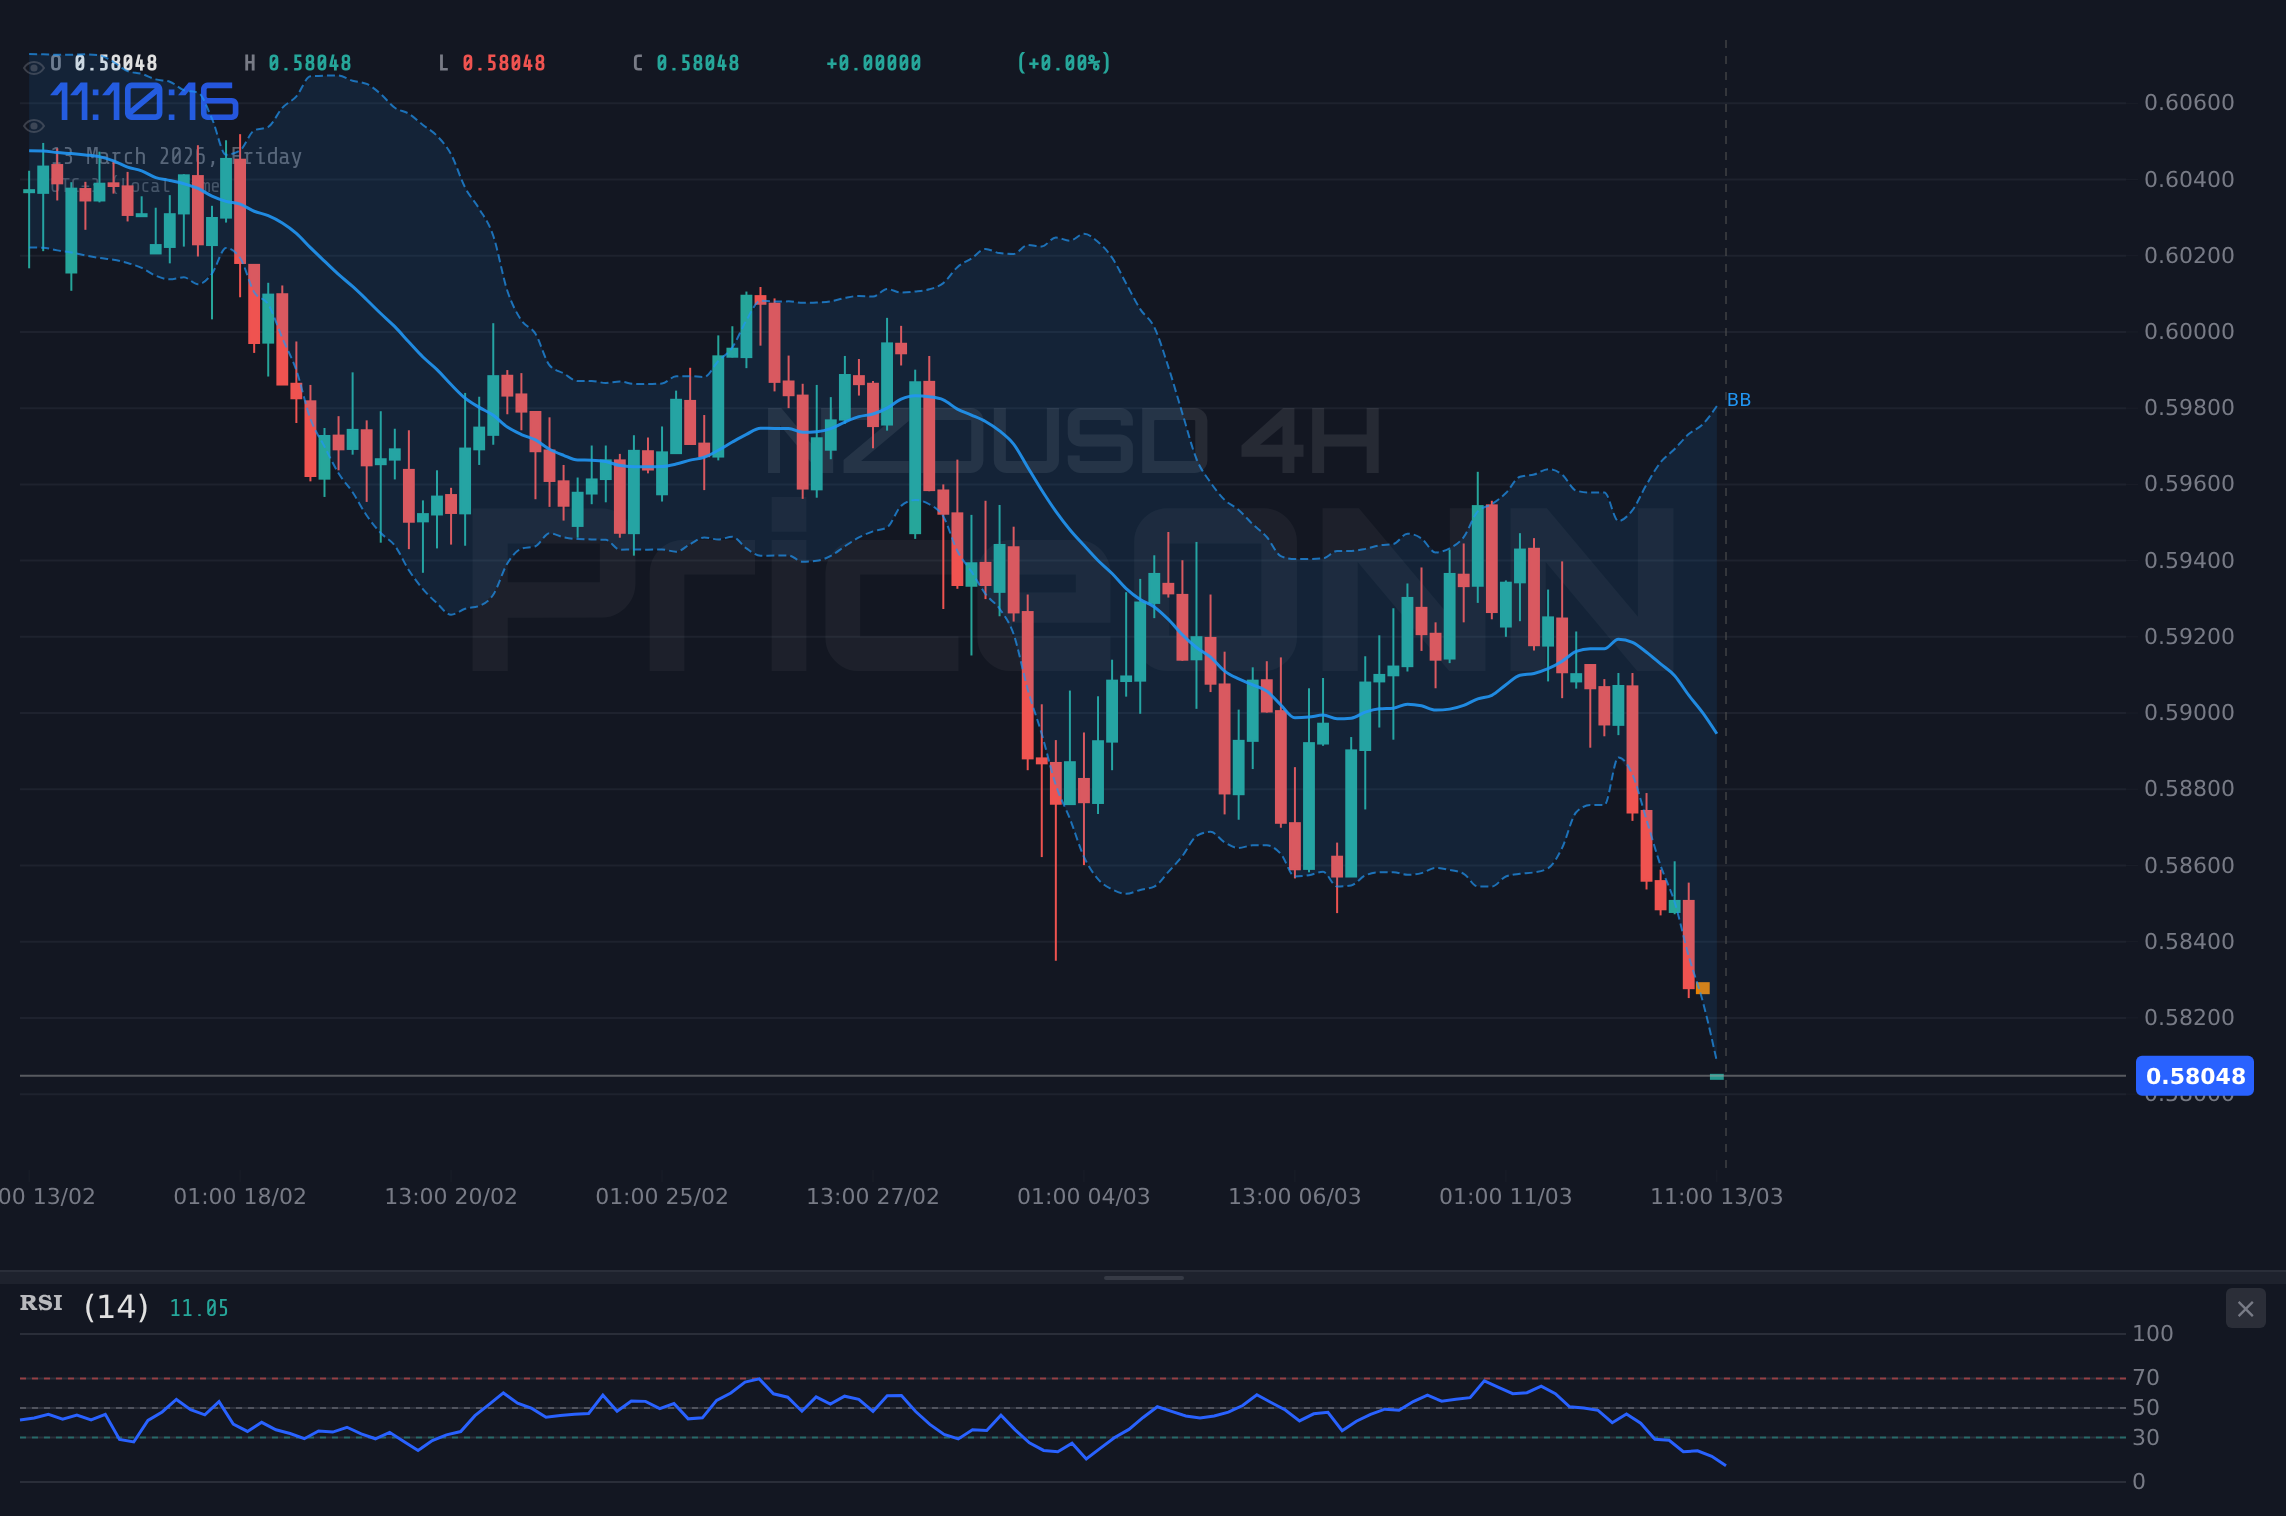Toggle the eye icon beside the OHLC values
Image resolution: width=2286 pixels, height=1516 pixels.
pos(34,68)
